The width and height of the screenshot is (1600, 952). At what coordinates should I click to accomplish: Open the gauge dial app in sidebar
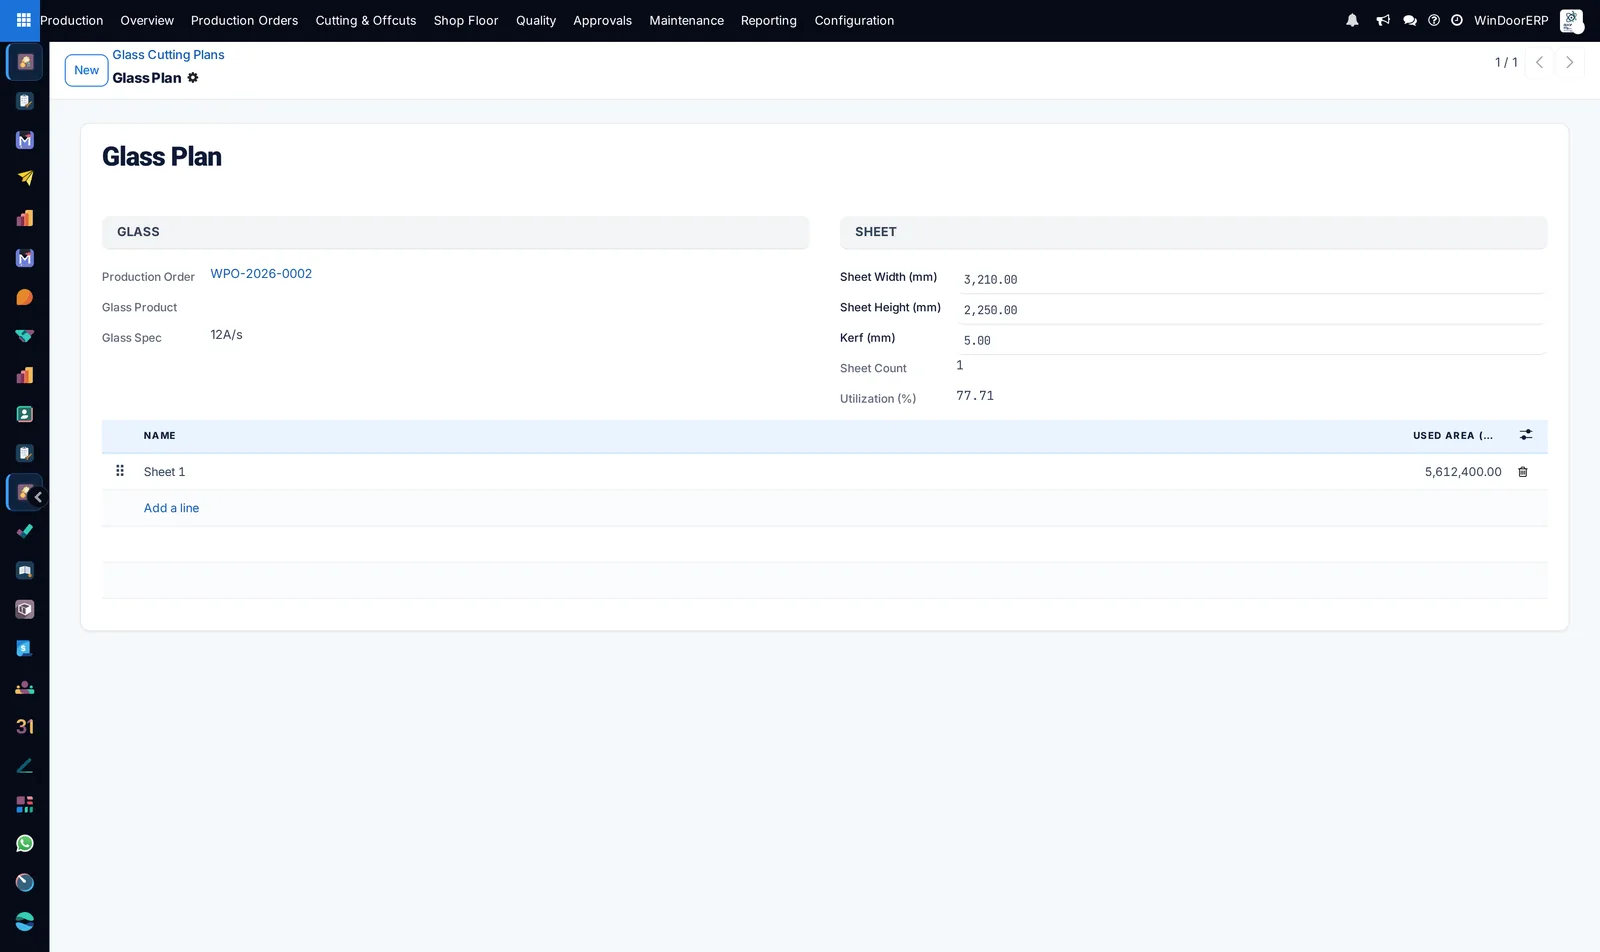pos(25,883)
